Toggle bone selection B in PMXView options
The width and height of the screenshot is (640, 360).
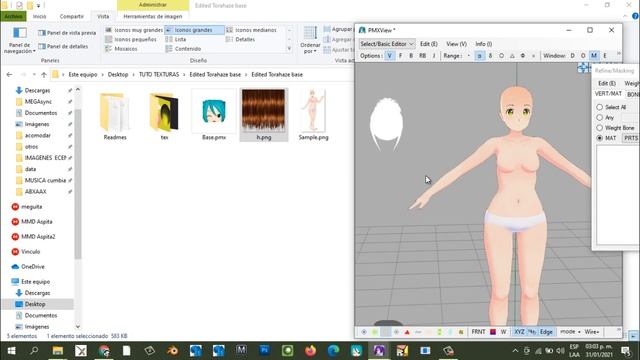tap(411, 56)
